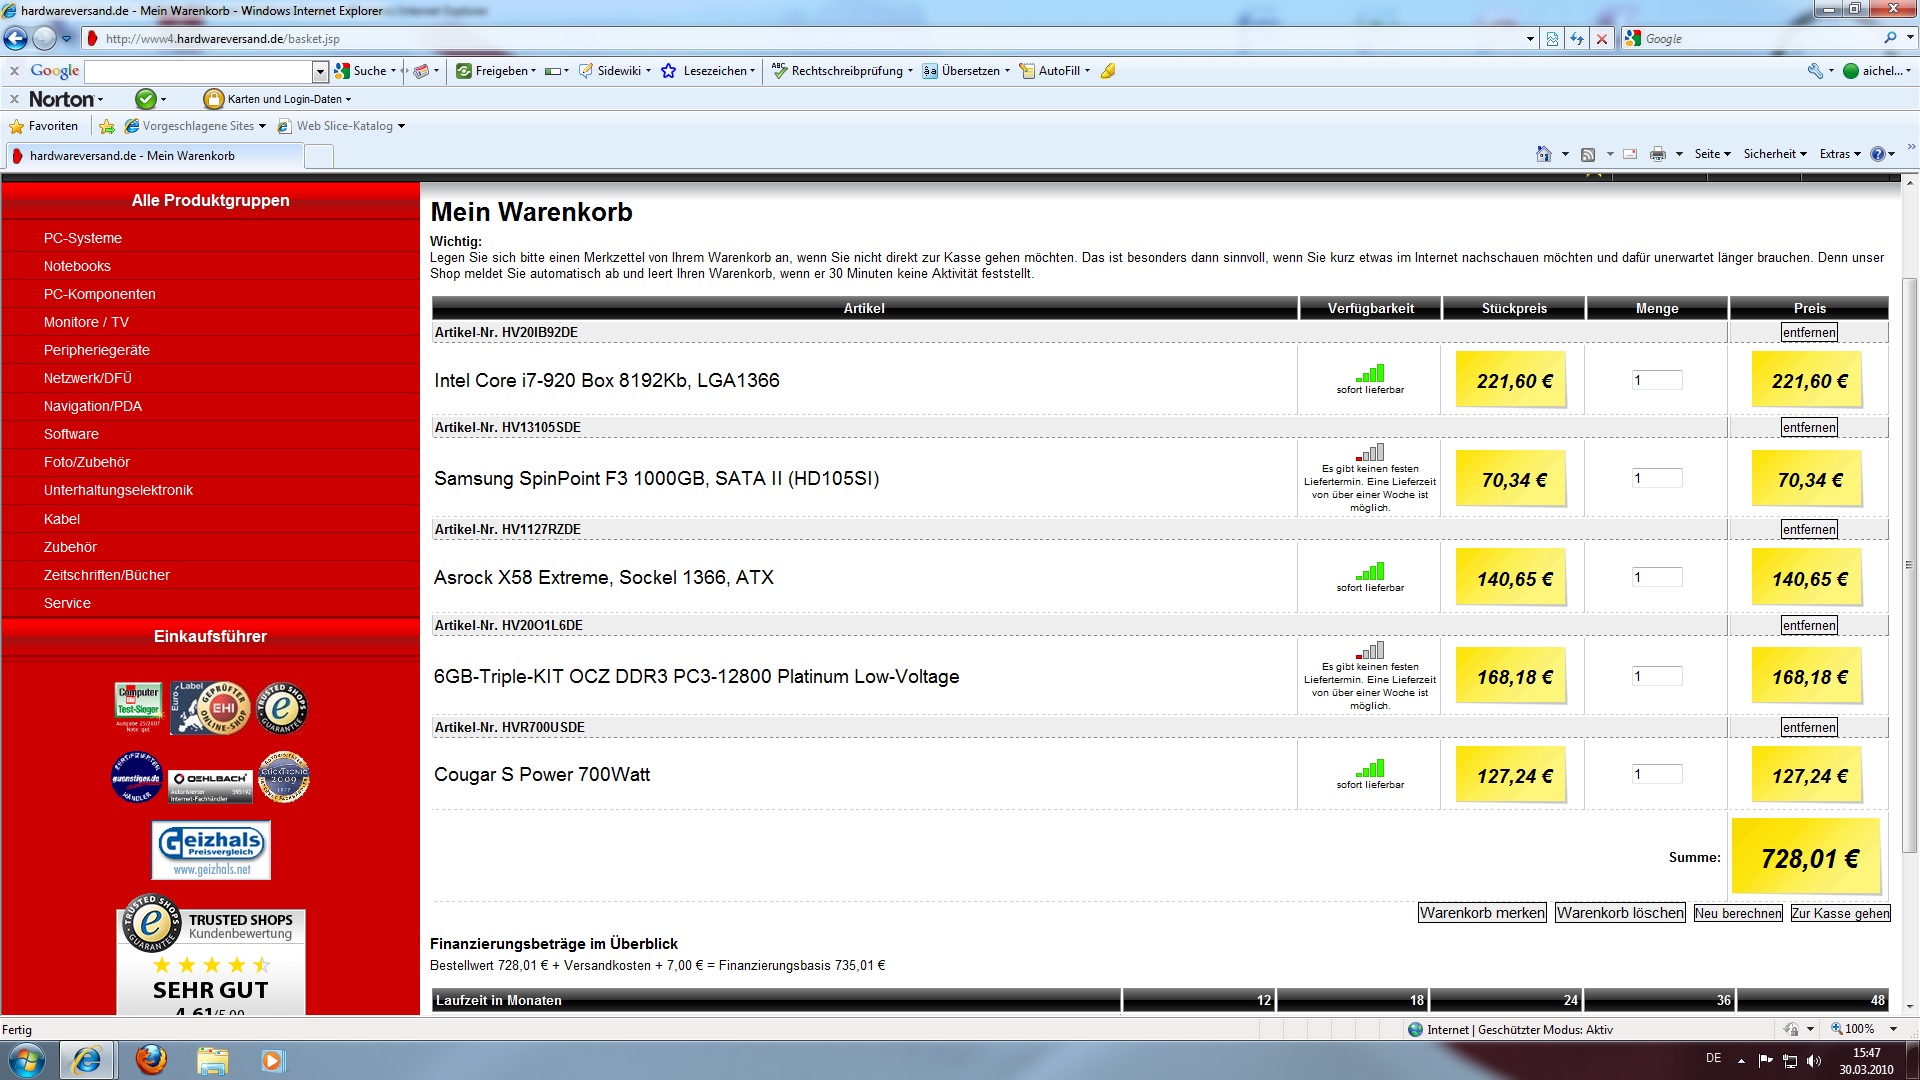Open the address bar history dropdown arrow
Screen dimensions: 1920x1080
1530,39
